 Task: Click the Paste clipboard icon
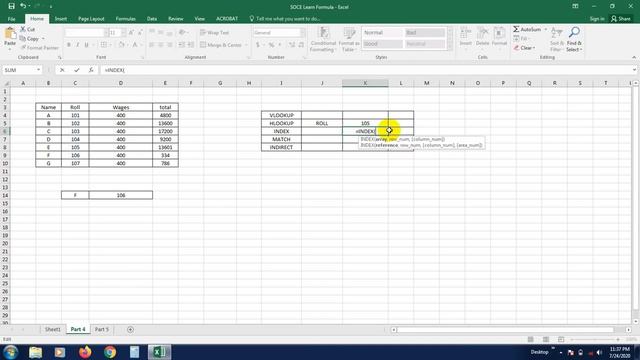[x=10, y=33]
